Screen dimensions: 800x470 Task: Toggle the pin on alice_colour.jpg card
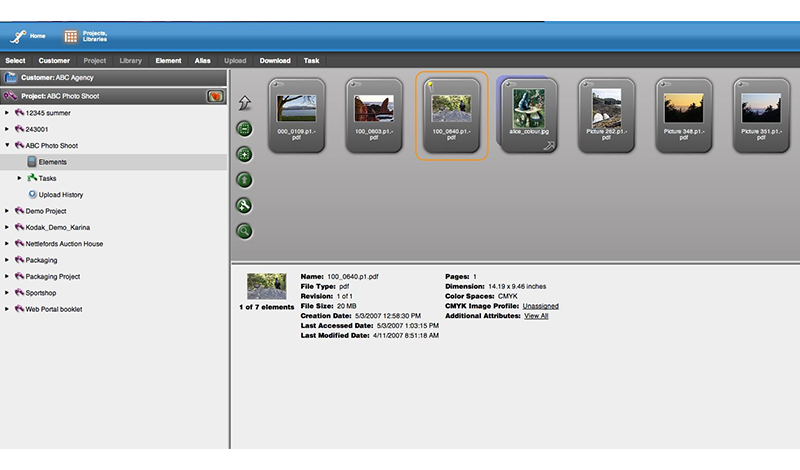pos(511,84)
